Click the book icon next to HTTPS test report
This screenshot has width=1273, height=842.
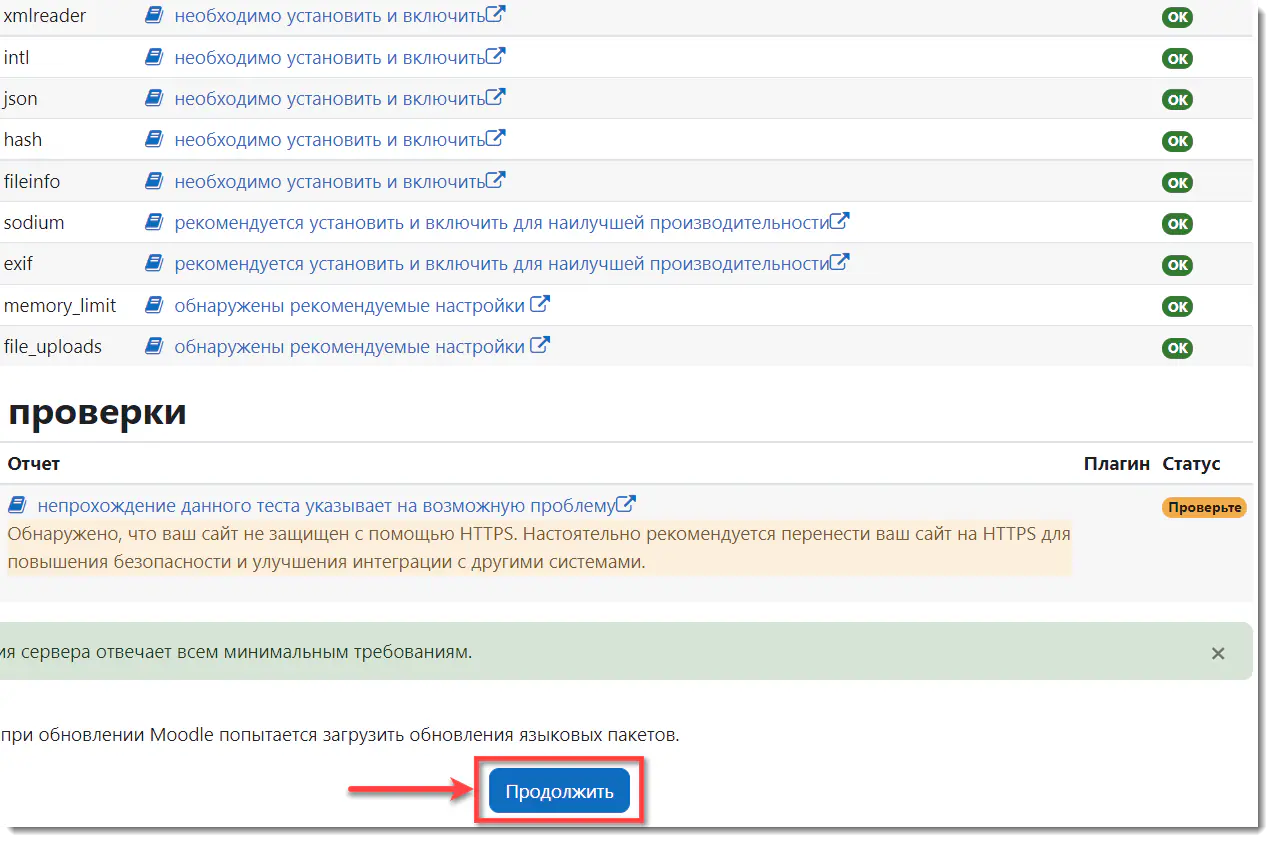click(x=16, y=504)
